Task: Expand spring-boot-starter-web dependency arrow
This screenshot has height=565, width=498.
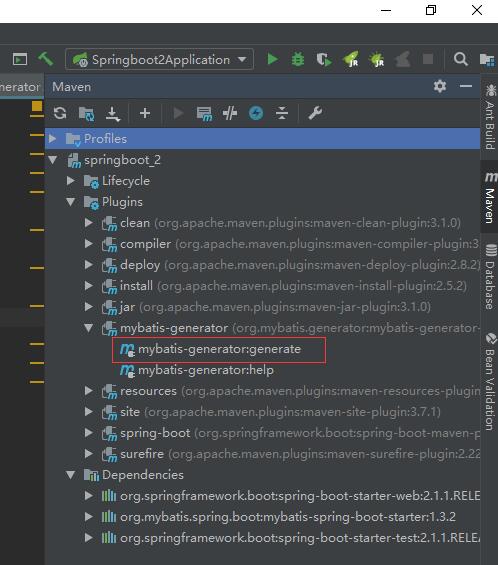Action: [89, 495]
